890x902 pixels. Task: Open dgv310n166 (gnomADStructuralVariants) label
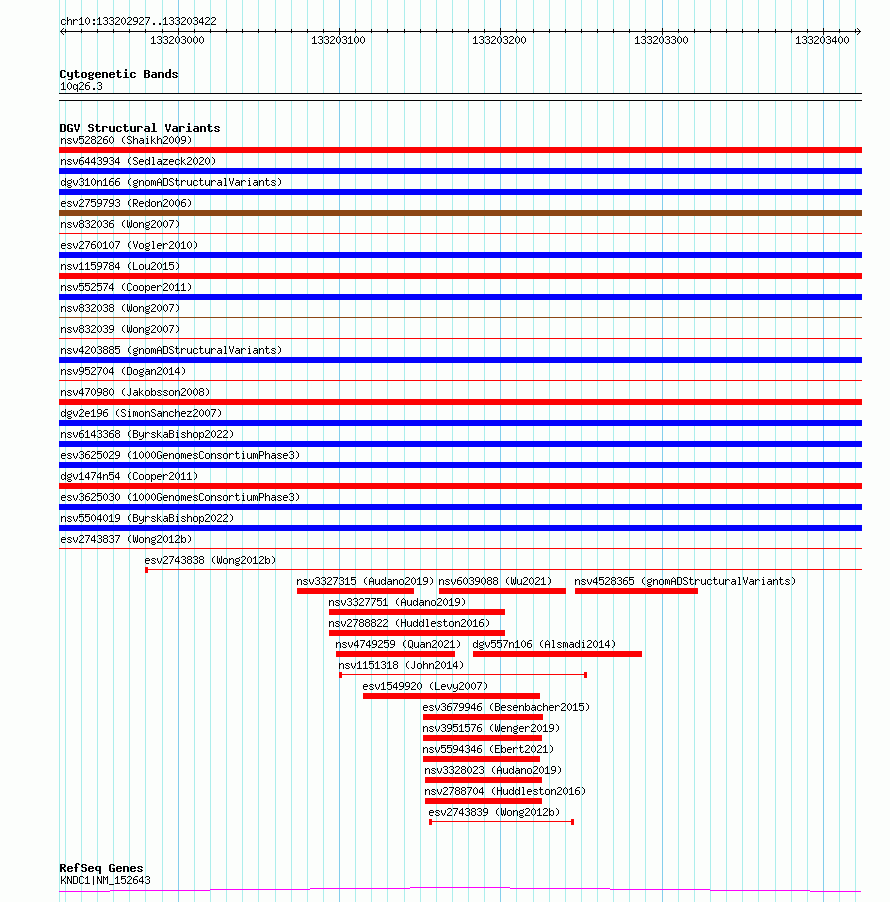tap(171, 182)
